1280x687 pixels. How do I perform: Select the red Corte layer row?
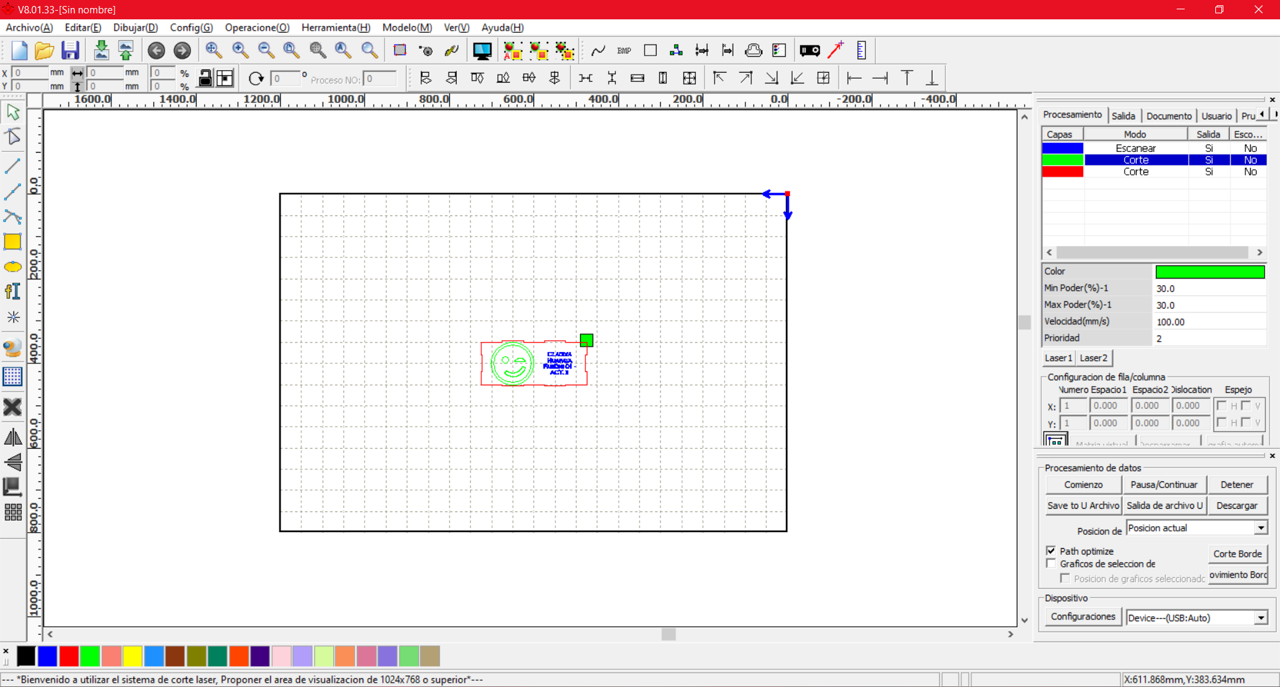coord(1154,172)
